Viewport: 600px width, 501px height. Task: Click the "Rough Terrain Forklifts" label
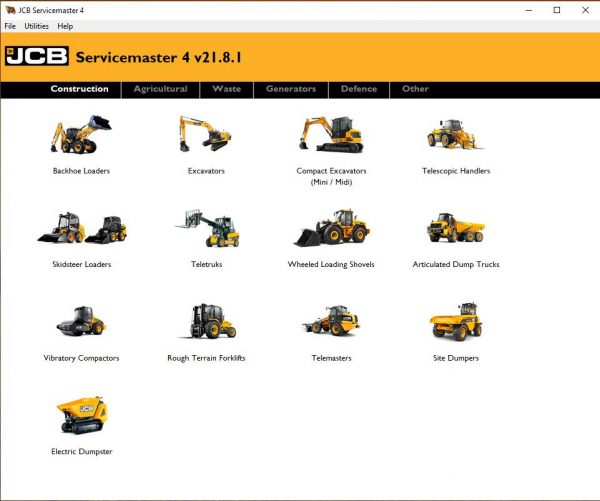pyautogui.click(x=206, y=358)
